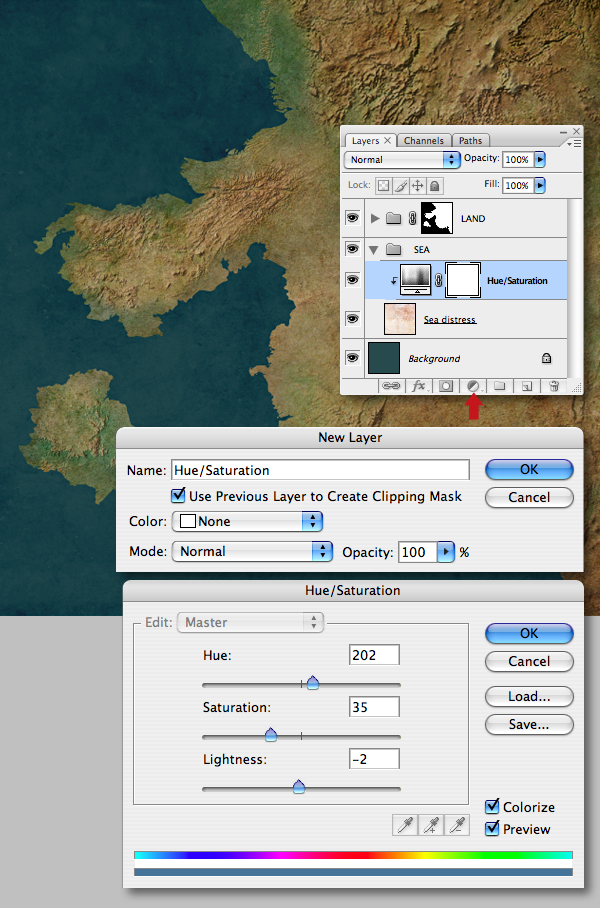Open the Color None dropdown in New Layer

tap(247, 521)
